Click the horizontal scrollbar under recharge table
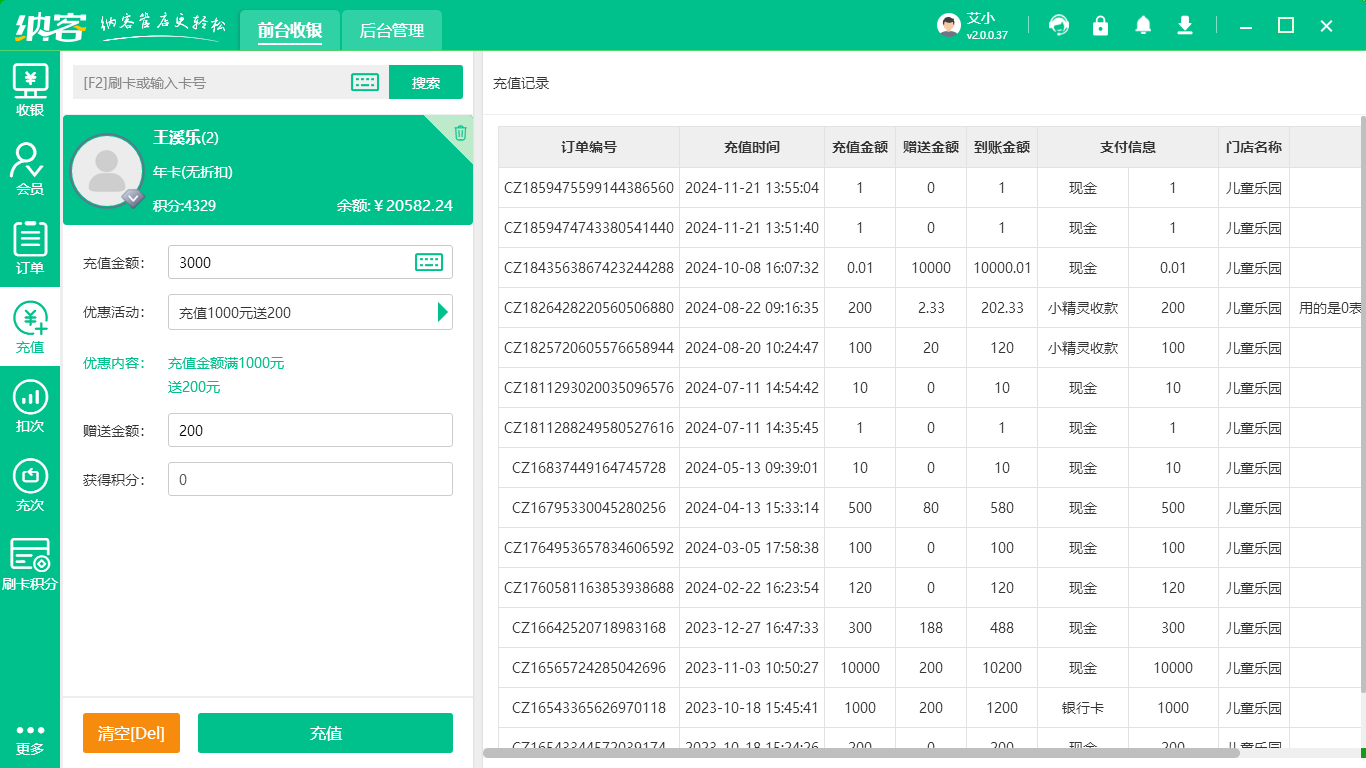This screenshot has height=768, width=1366. point(860,753)
